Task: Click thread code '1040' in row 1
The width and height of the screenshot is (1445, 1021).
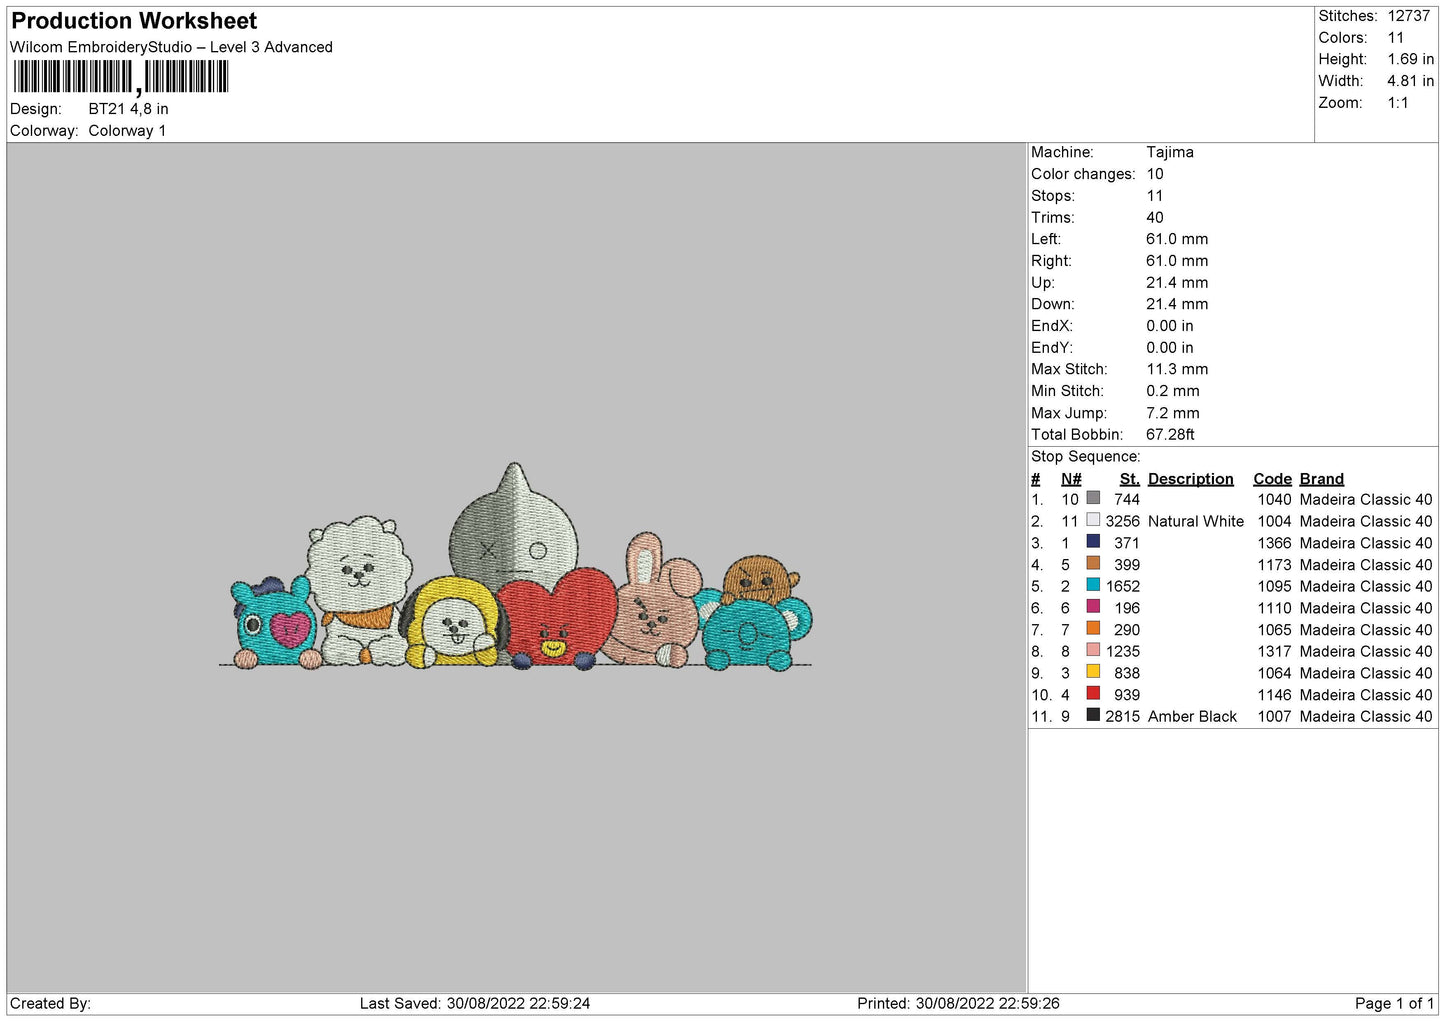Action: 1274,499
